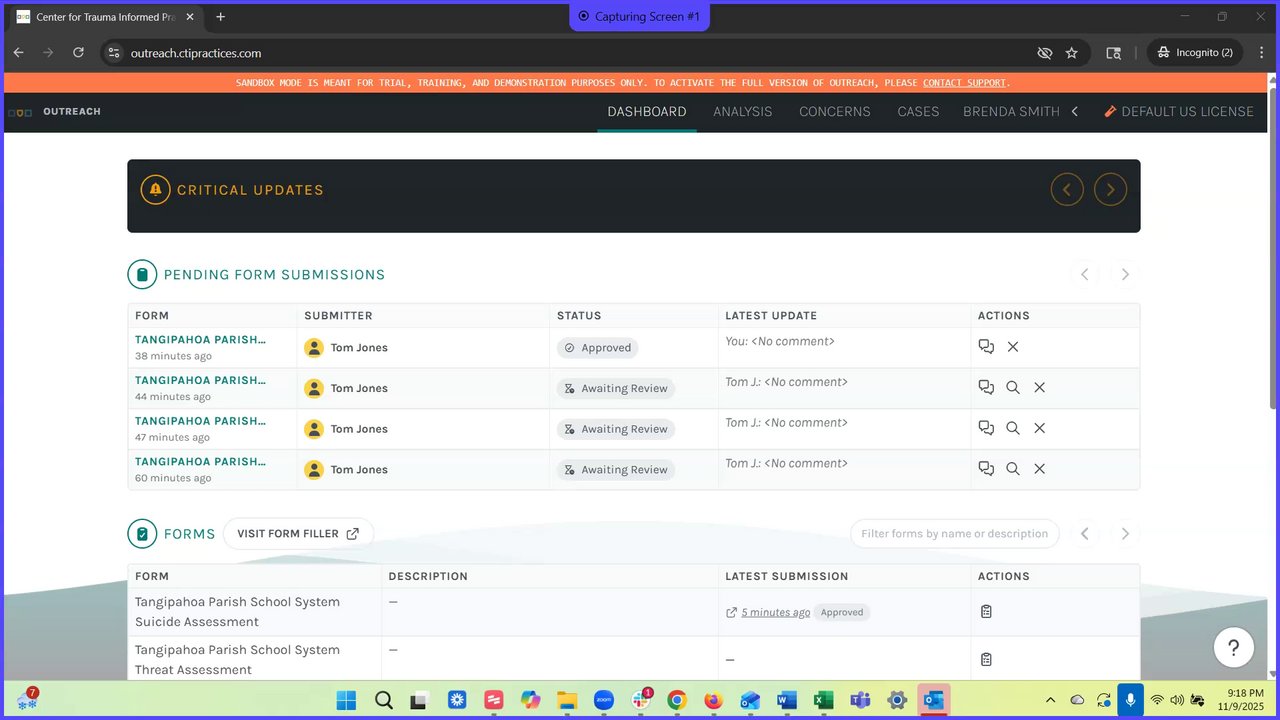Click the Filter forms by name input
Image resolution: width=1280 pixels, height=720 pixels.
pos(955,534)
